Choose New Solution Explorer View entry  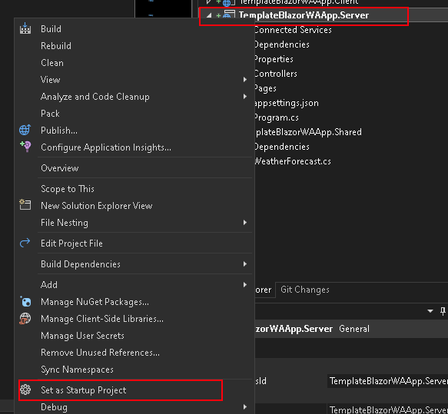pos(97,206)
